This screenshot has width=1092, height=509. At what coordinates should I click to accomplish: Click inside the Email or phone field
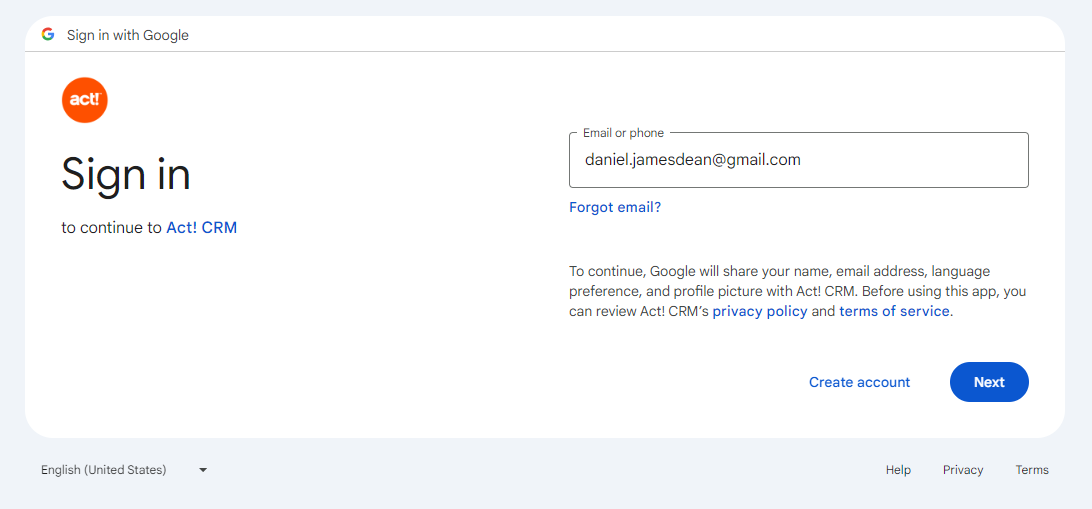(x=799, y=160)
